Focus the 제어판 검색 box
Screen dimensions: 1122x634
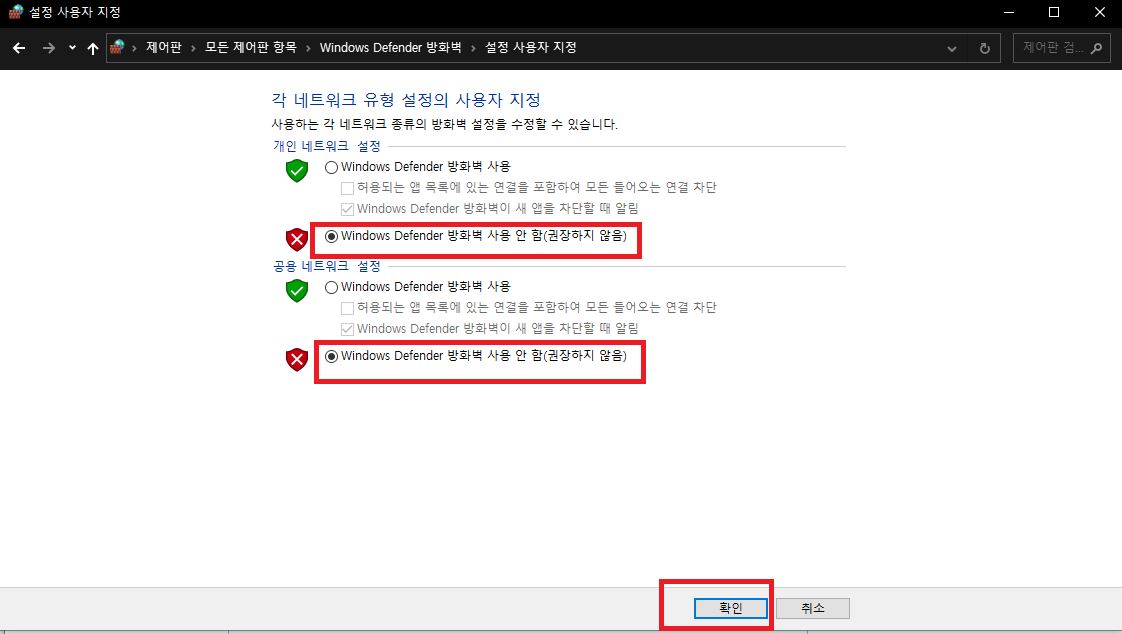coord(1062,48)
